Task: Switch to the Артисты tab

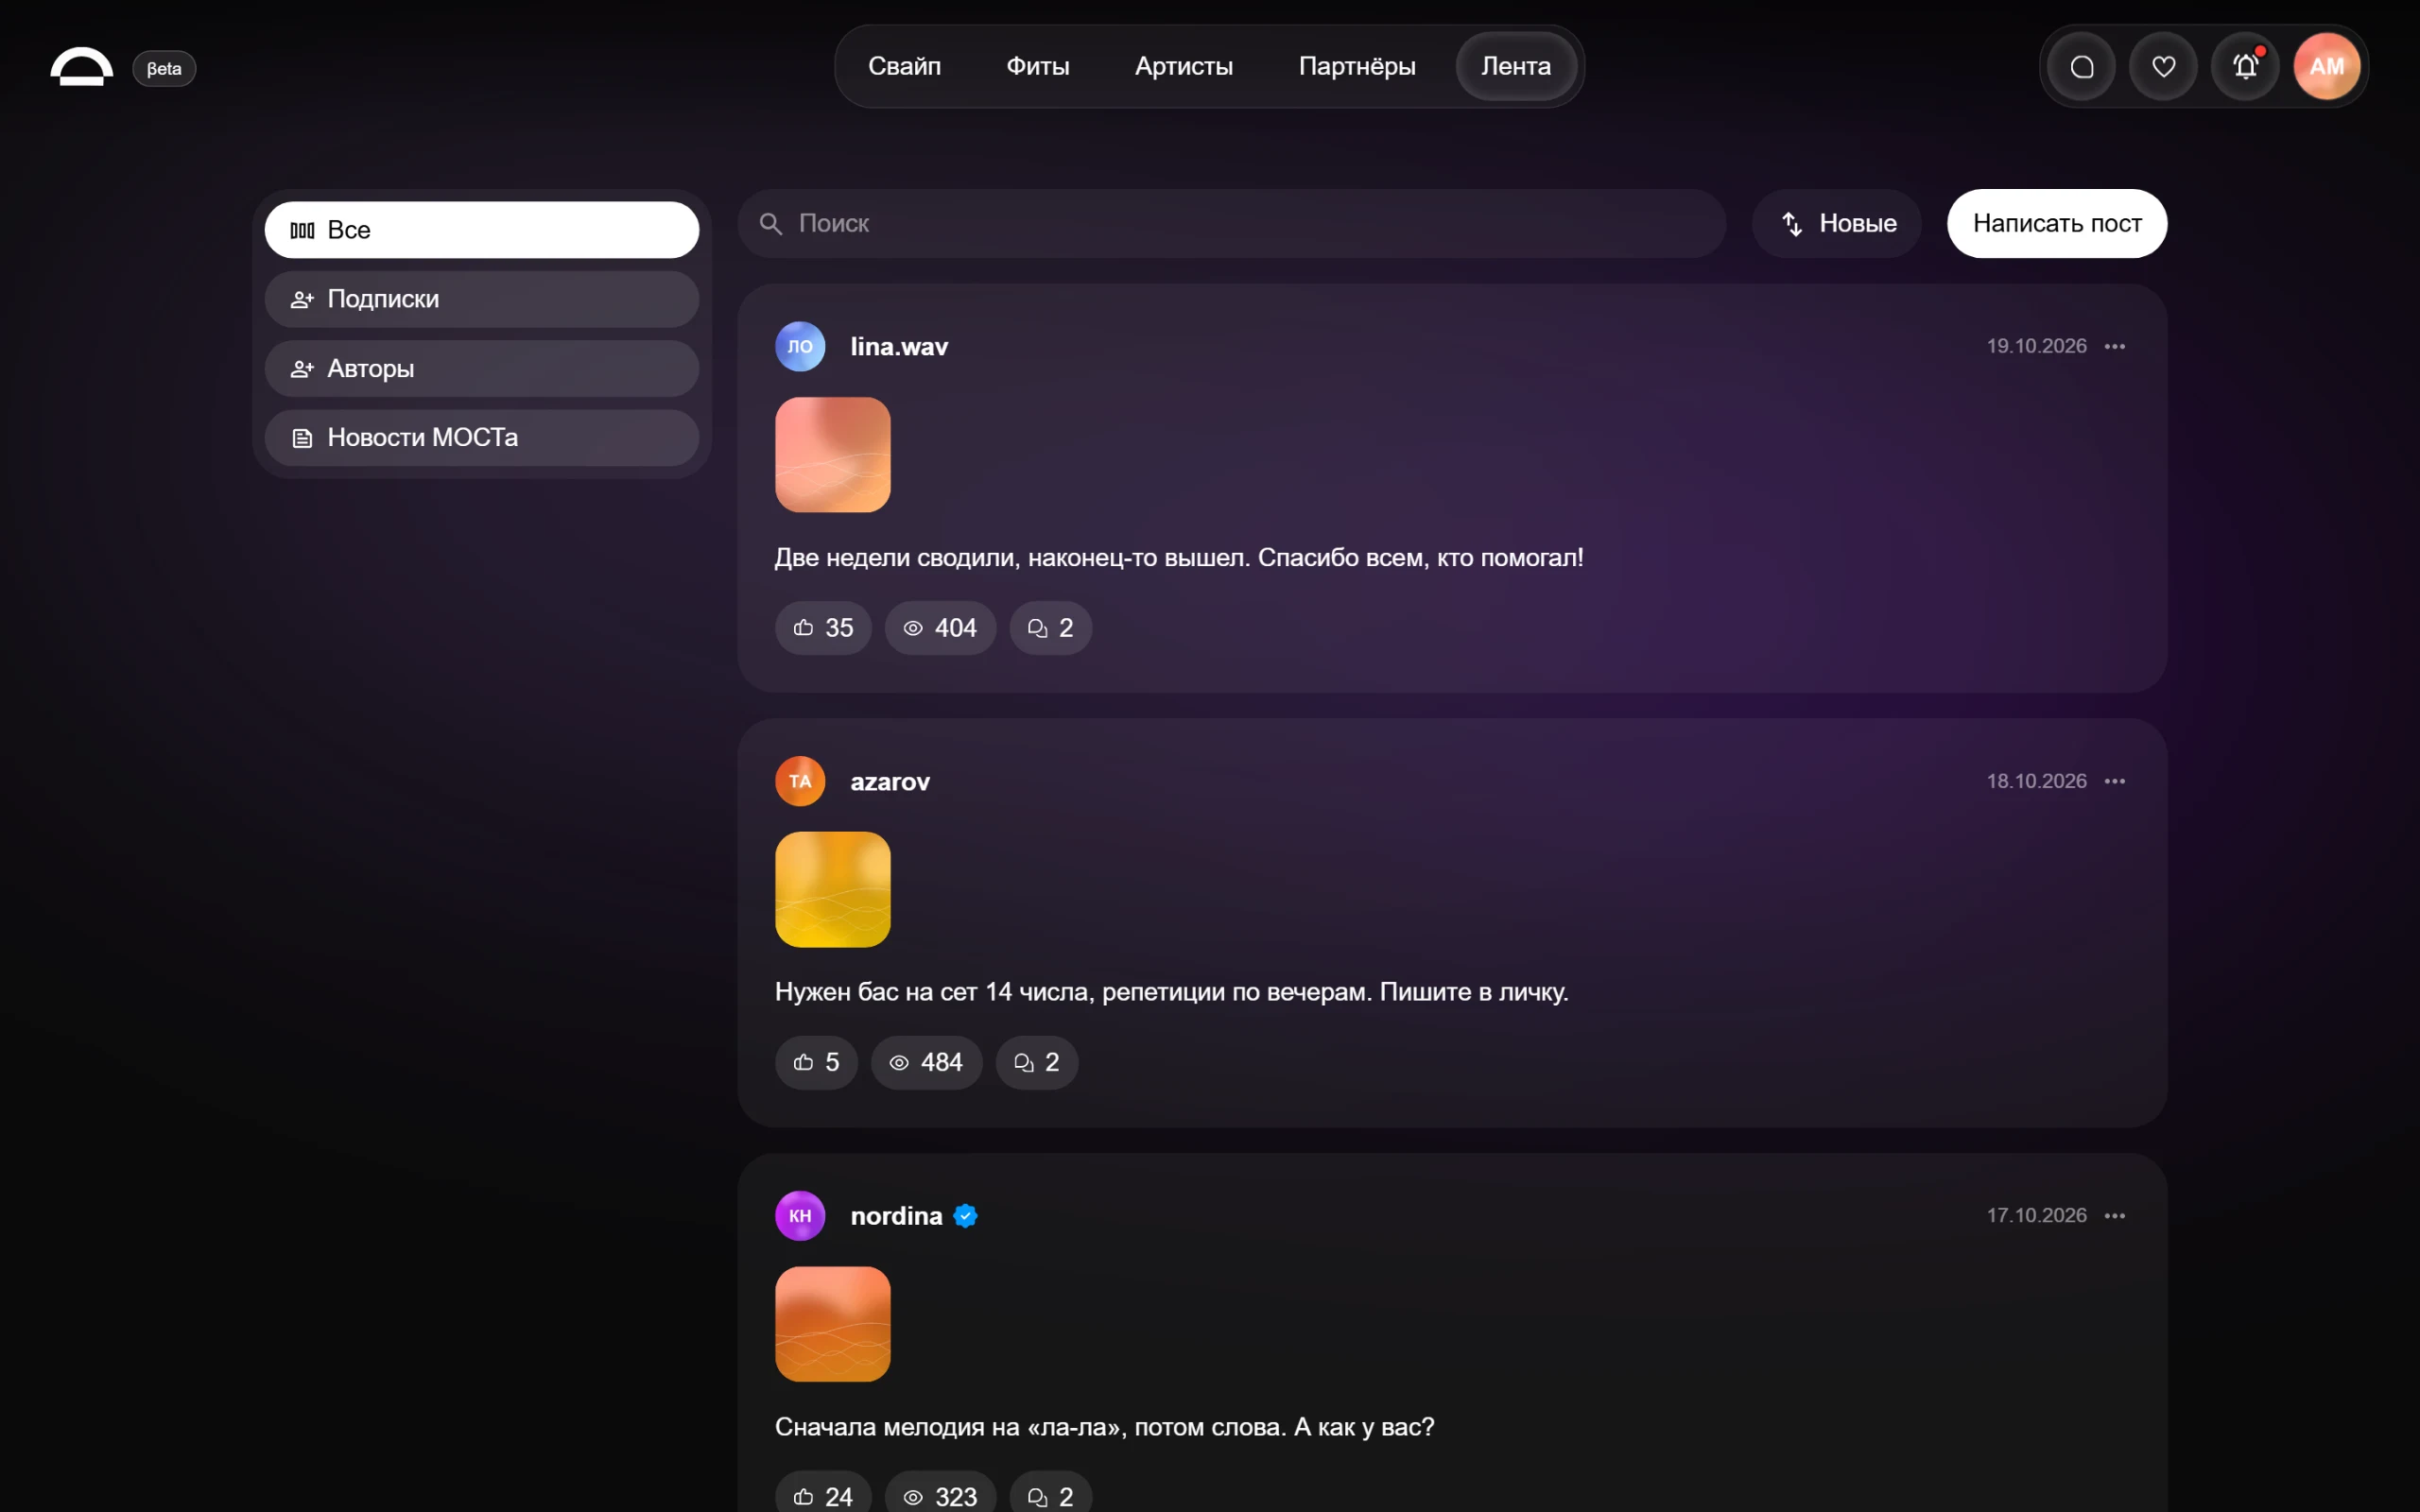Action: (1183, 66)
